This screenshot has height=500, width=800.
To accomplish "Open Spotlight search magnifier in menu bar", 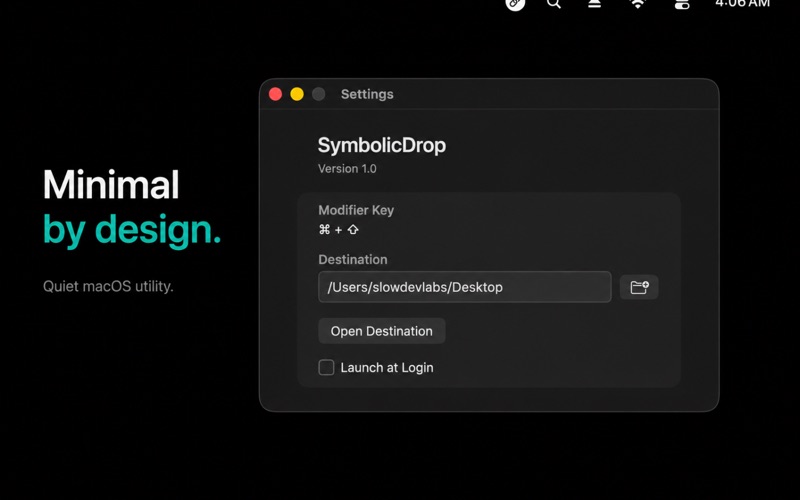I will click(554, 4).
